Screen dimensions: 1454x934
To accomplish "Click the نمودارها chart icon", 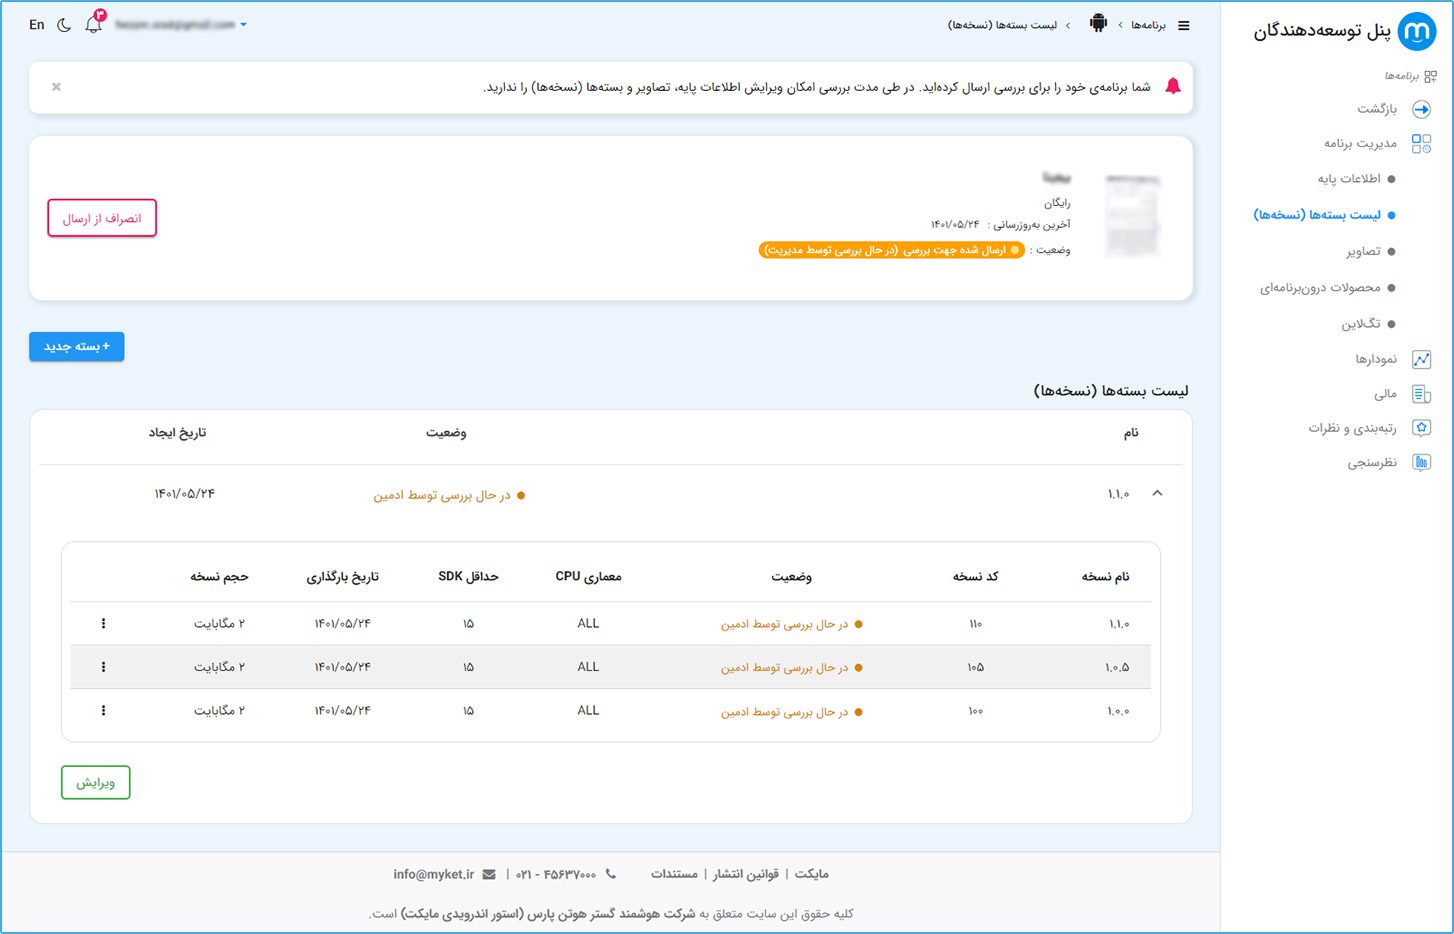I will pyautogui.click(x=1421, y=359).
